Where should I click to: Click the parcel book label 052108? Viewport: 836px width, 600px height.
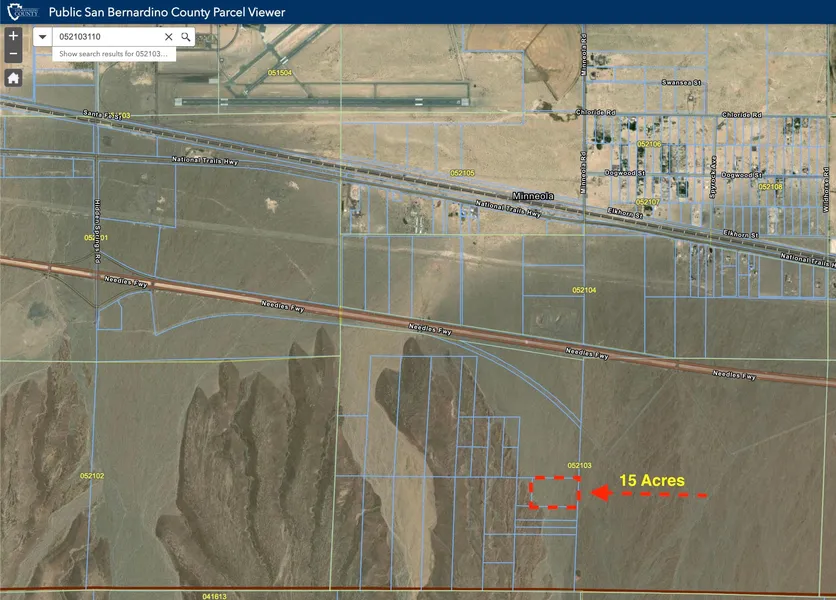770,186
